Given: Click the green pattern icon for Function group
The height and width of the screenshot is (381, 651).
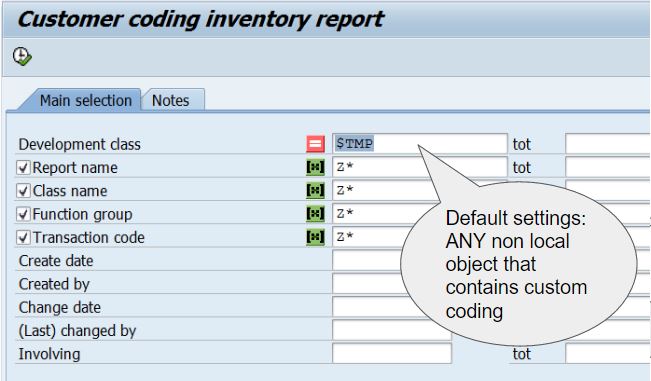Looking at the screenshot, I should pos(316,214).
